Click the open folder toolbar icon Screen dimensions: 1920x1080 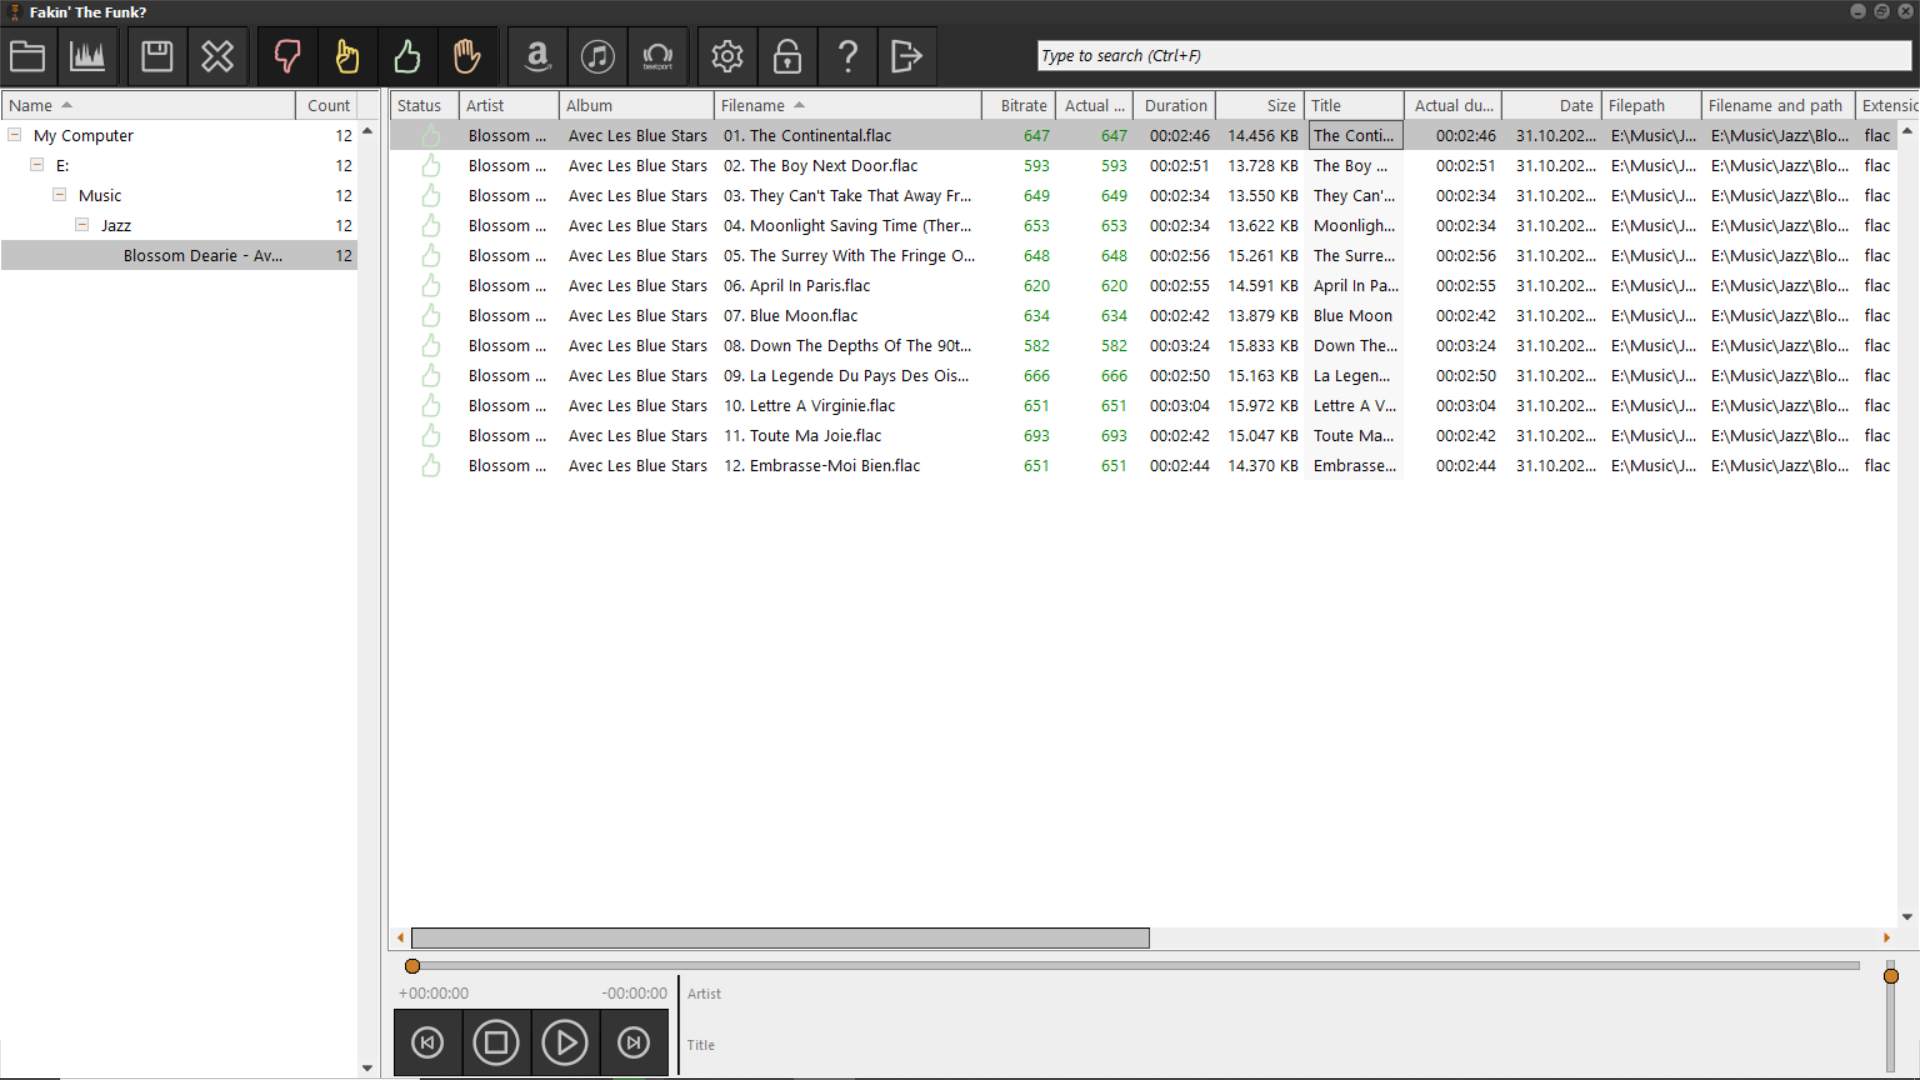click(x=28, y=56)
